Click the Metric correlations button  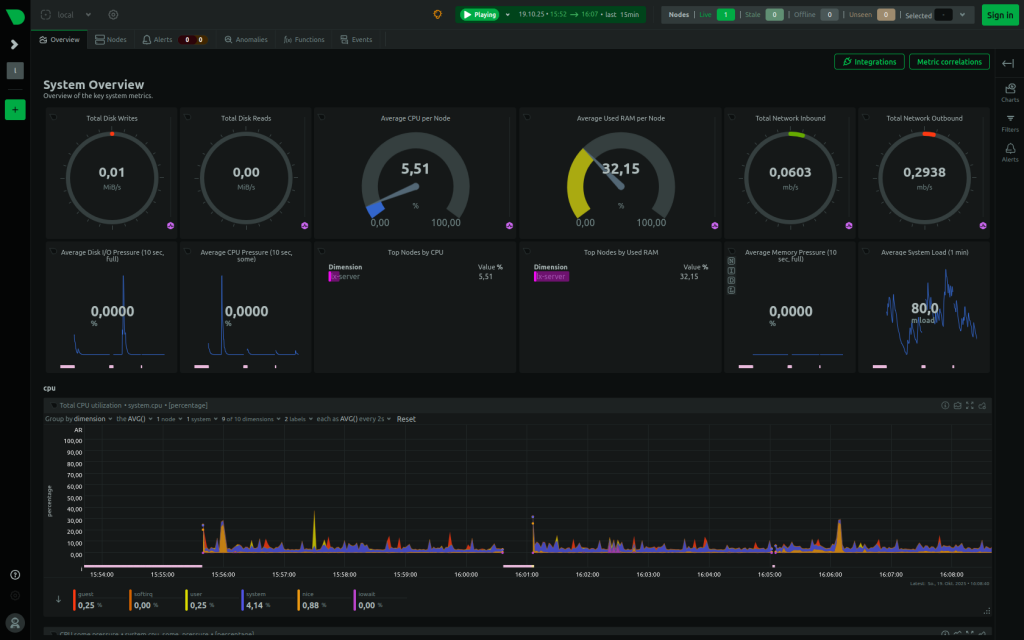pos(948,62)
